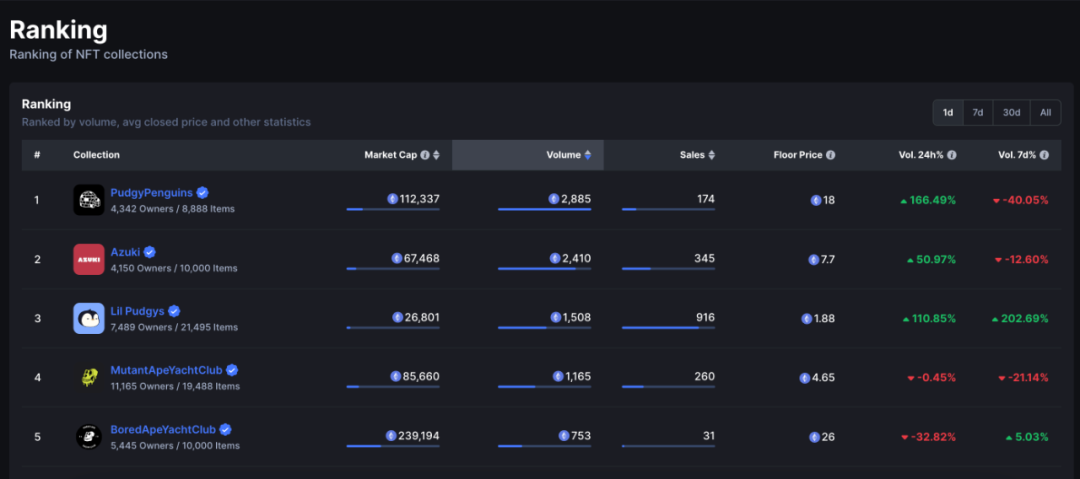This screenshot has width=1080, height=479.
Task: Select the All time range
Action: (x=1046, y=112)
